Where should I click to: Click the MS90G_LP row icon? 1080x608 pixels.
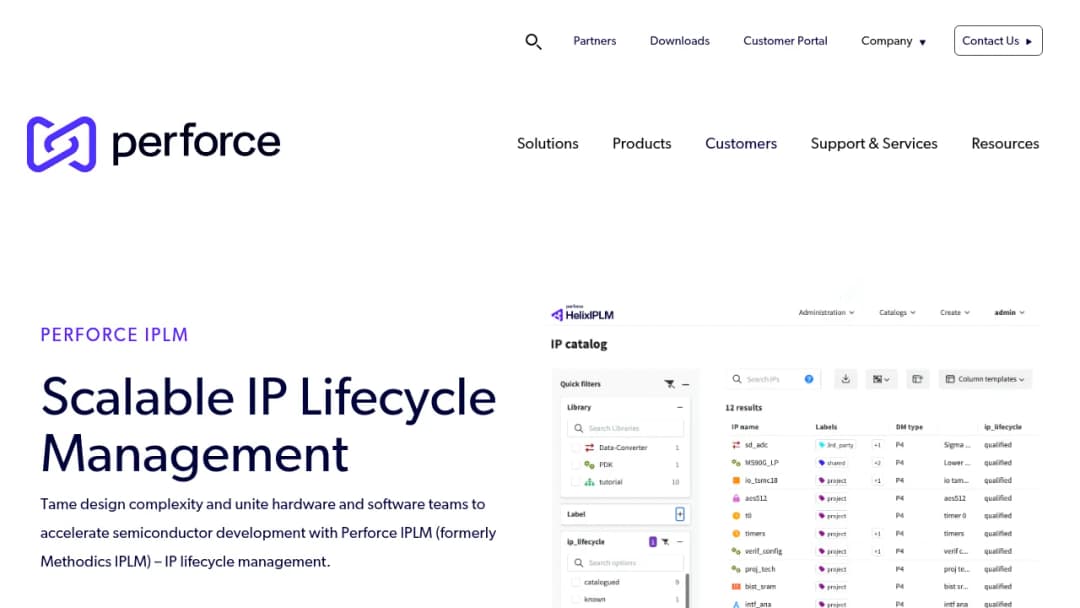(x=736, y=463)
